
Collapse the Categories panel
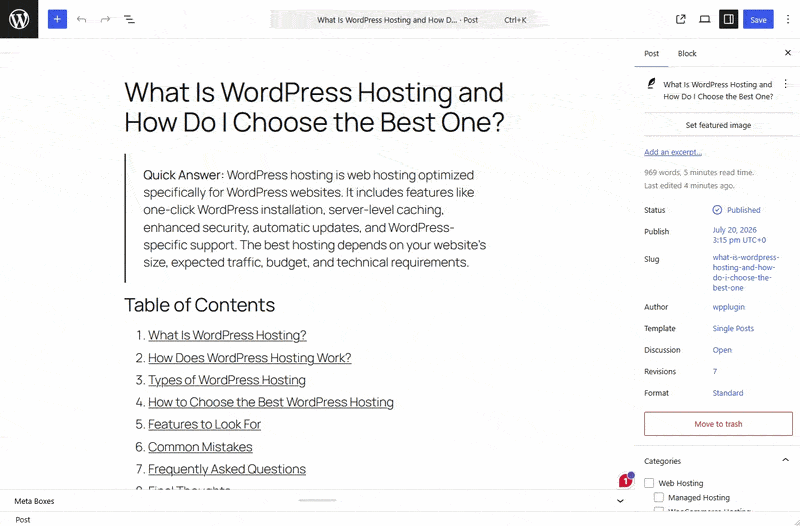(785, 460)
